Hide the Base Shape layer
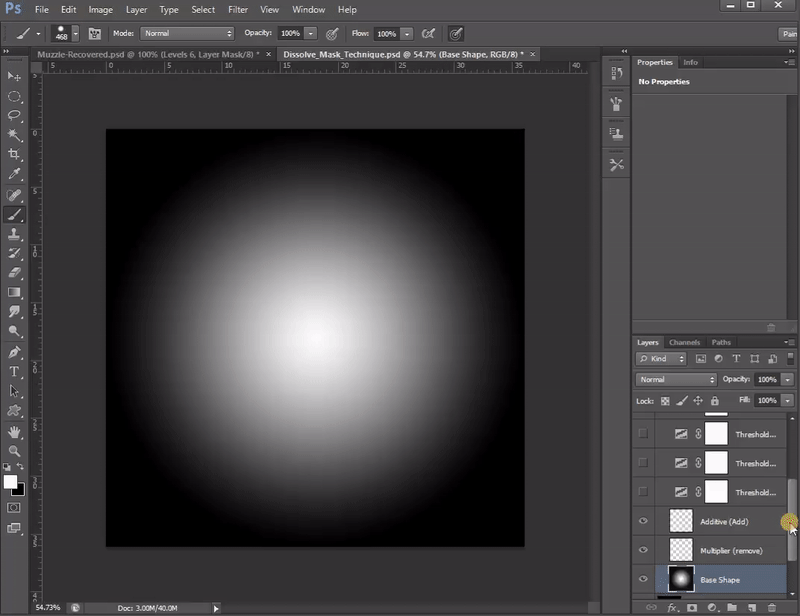The width and height of the screenshot is (800, 616). (643, 579)
